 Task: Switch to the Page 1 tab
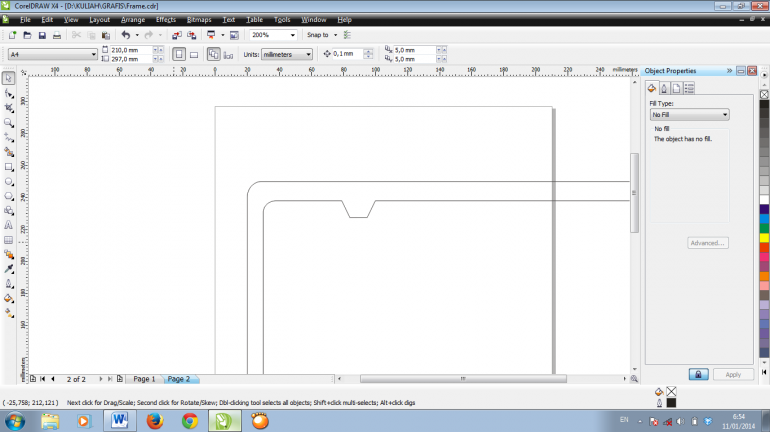coord(144,379)
